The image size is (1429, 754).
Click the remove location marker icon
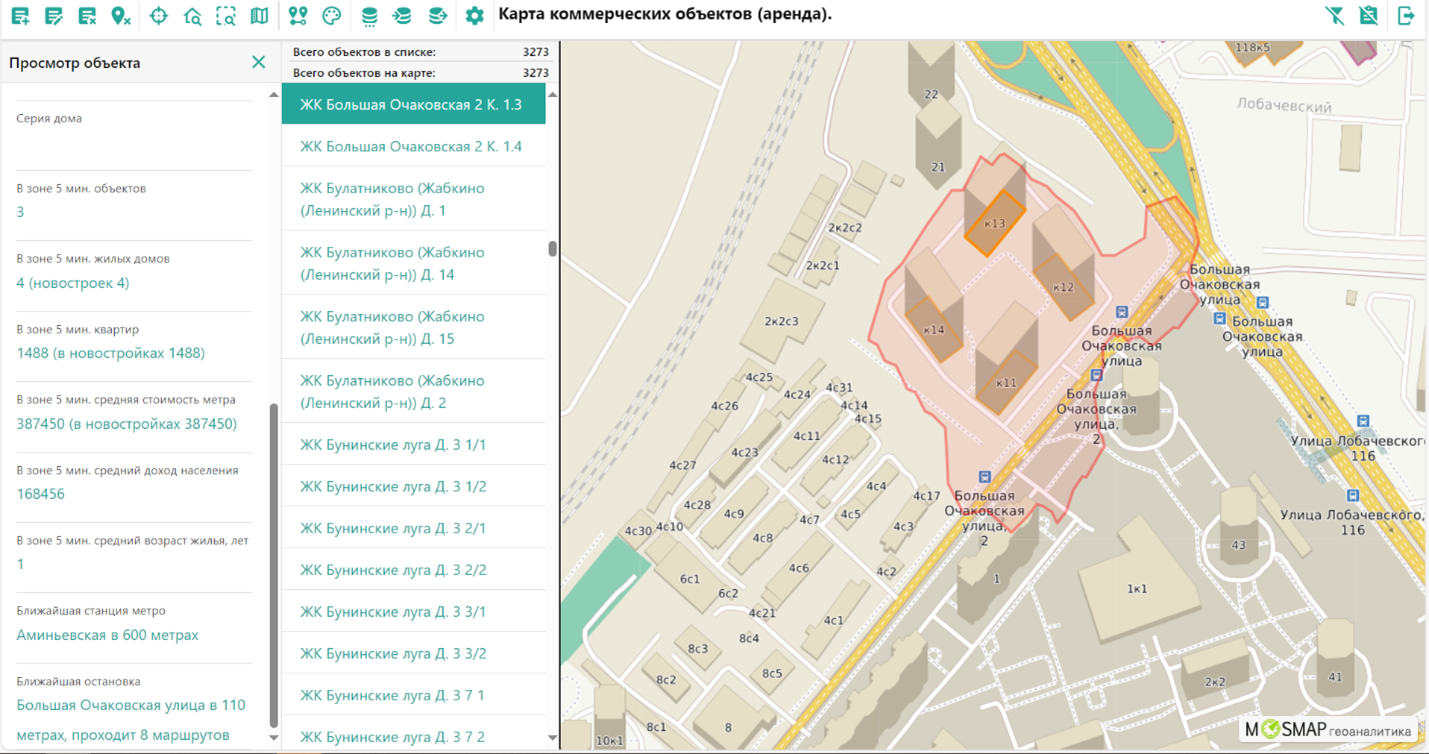coord(121,16)
